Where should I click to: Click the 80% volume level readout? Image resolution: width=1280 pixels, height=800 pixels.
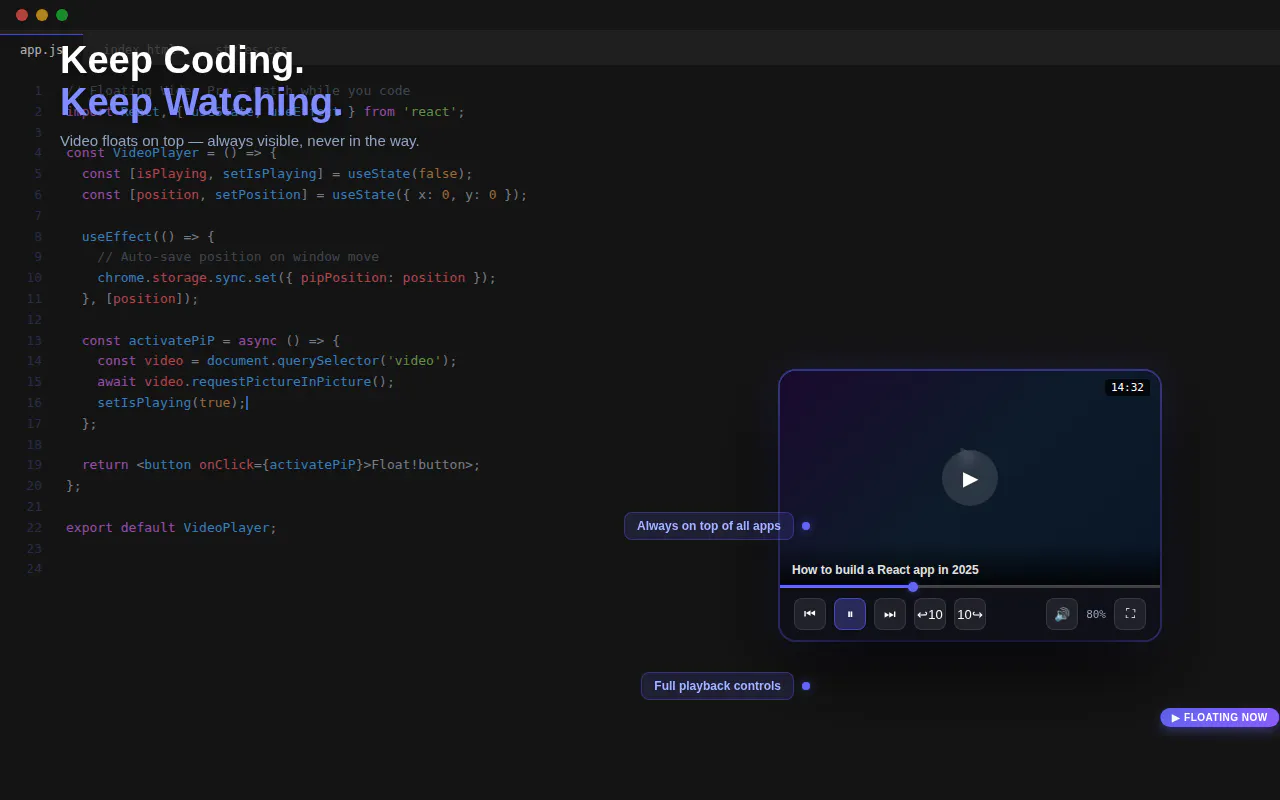pyautogui.click(x=1096, y=614)
